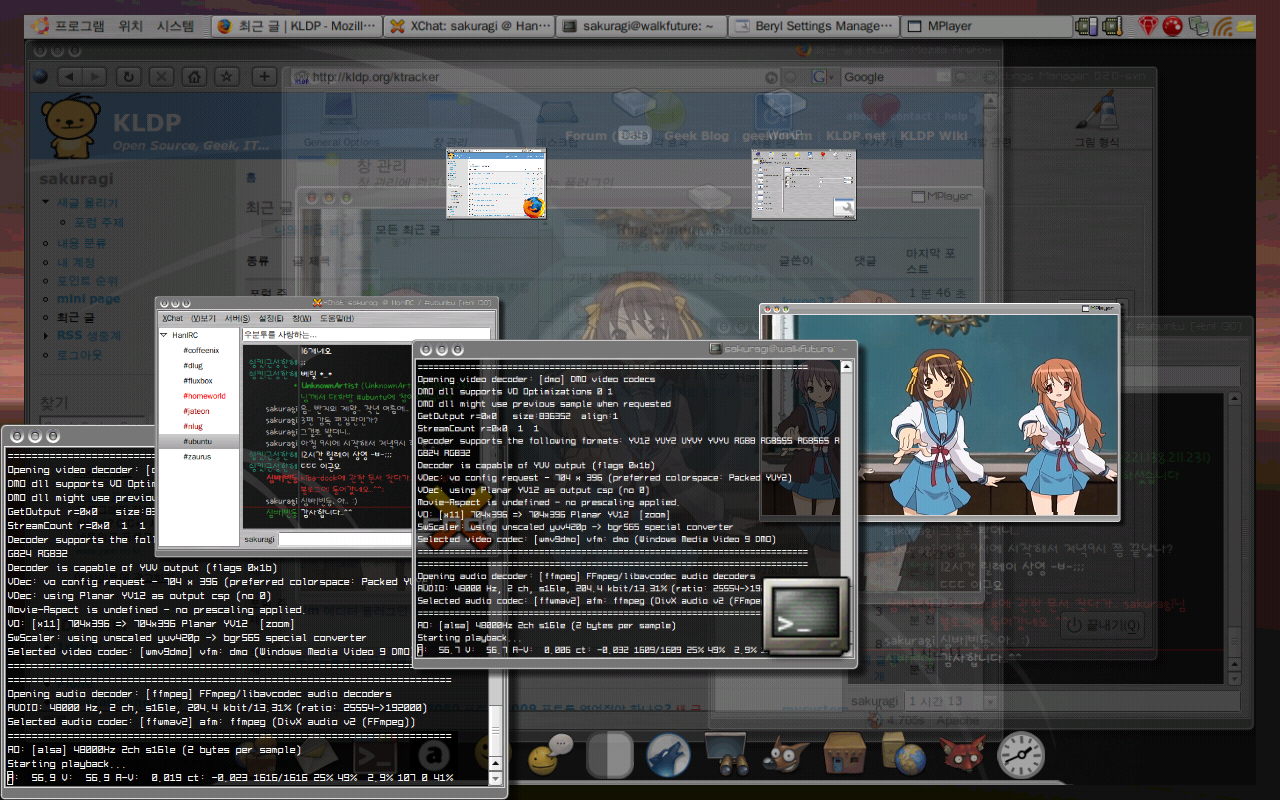1280x800 pixels.
Task: Open the 프로그램 applications menu
Action: coord(68,27)
